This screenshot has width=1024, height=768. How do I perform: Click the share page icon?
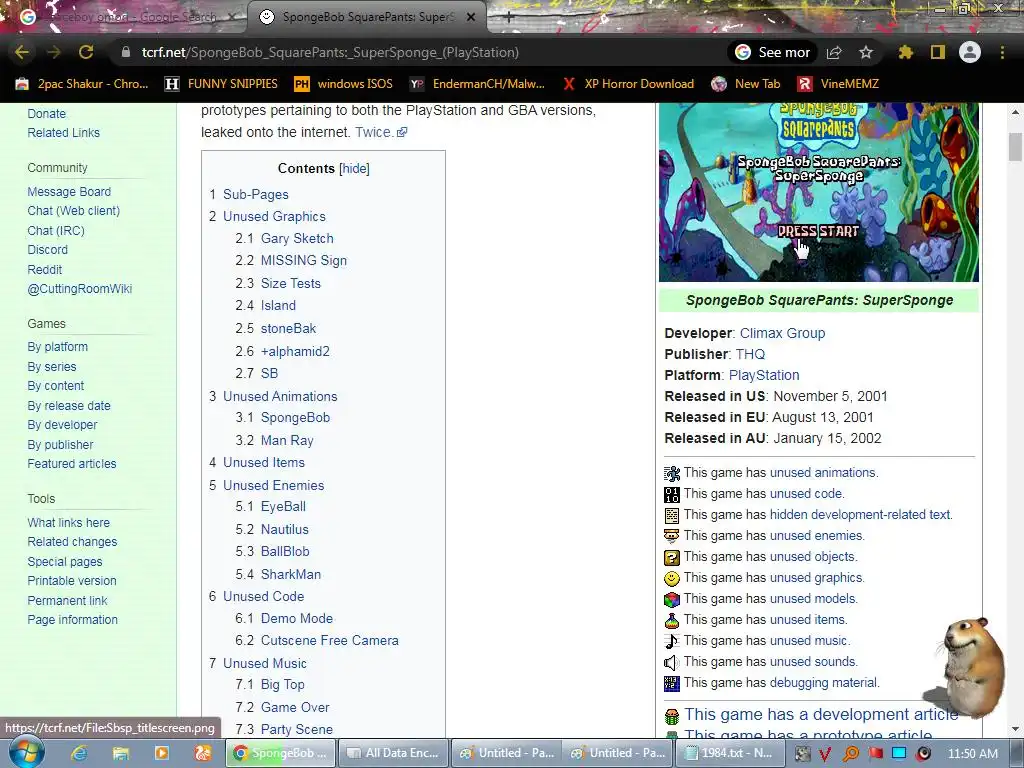coord(834,52)
